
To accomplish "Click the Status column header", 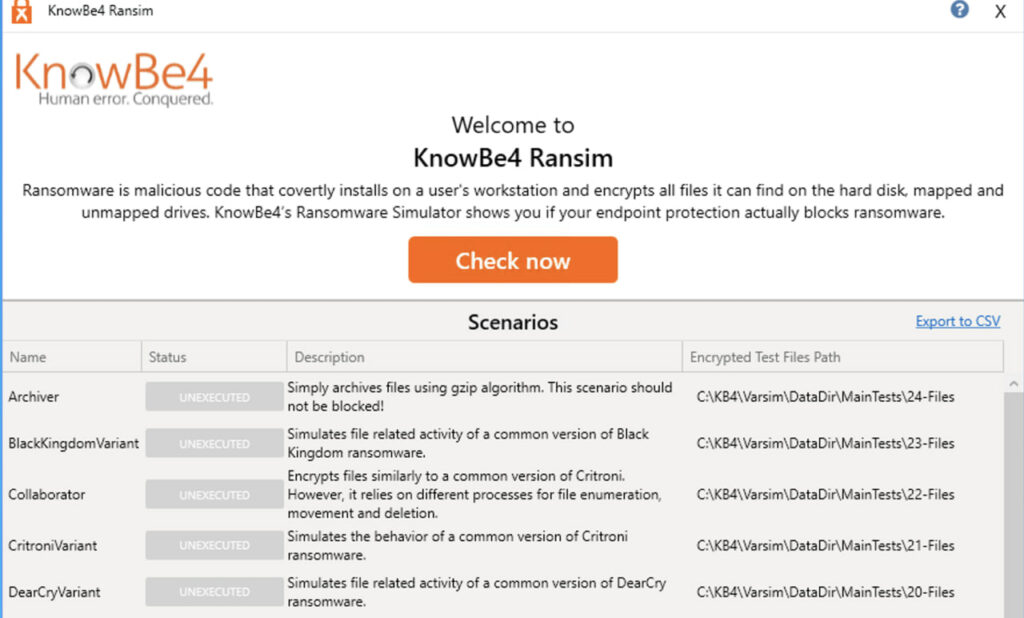I will point(214,357).
